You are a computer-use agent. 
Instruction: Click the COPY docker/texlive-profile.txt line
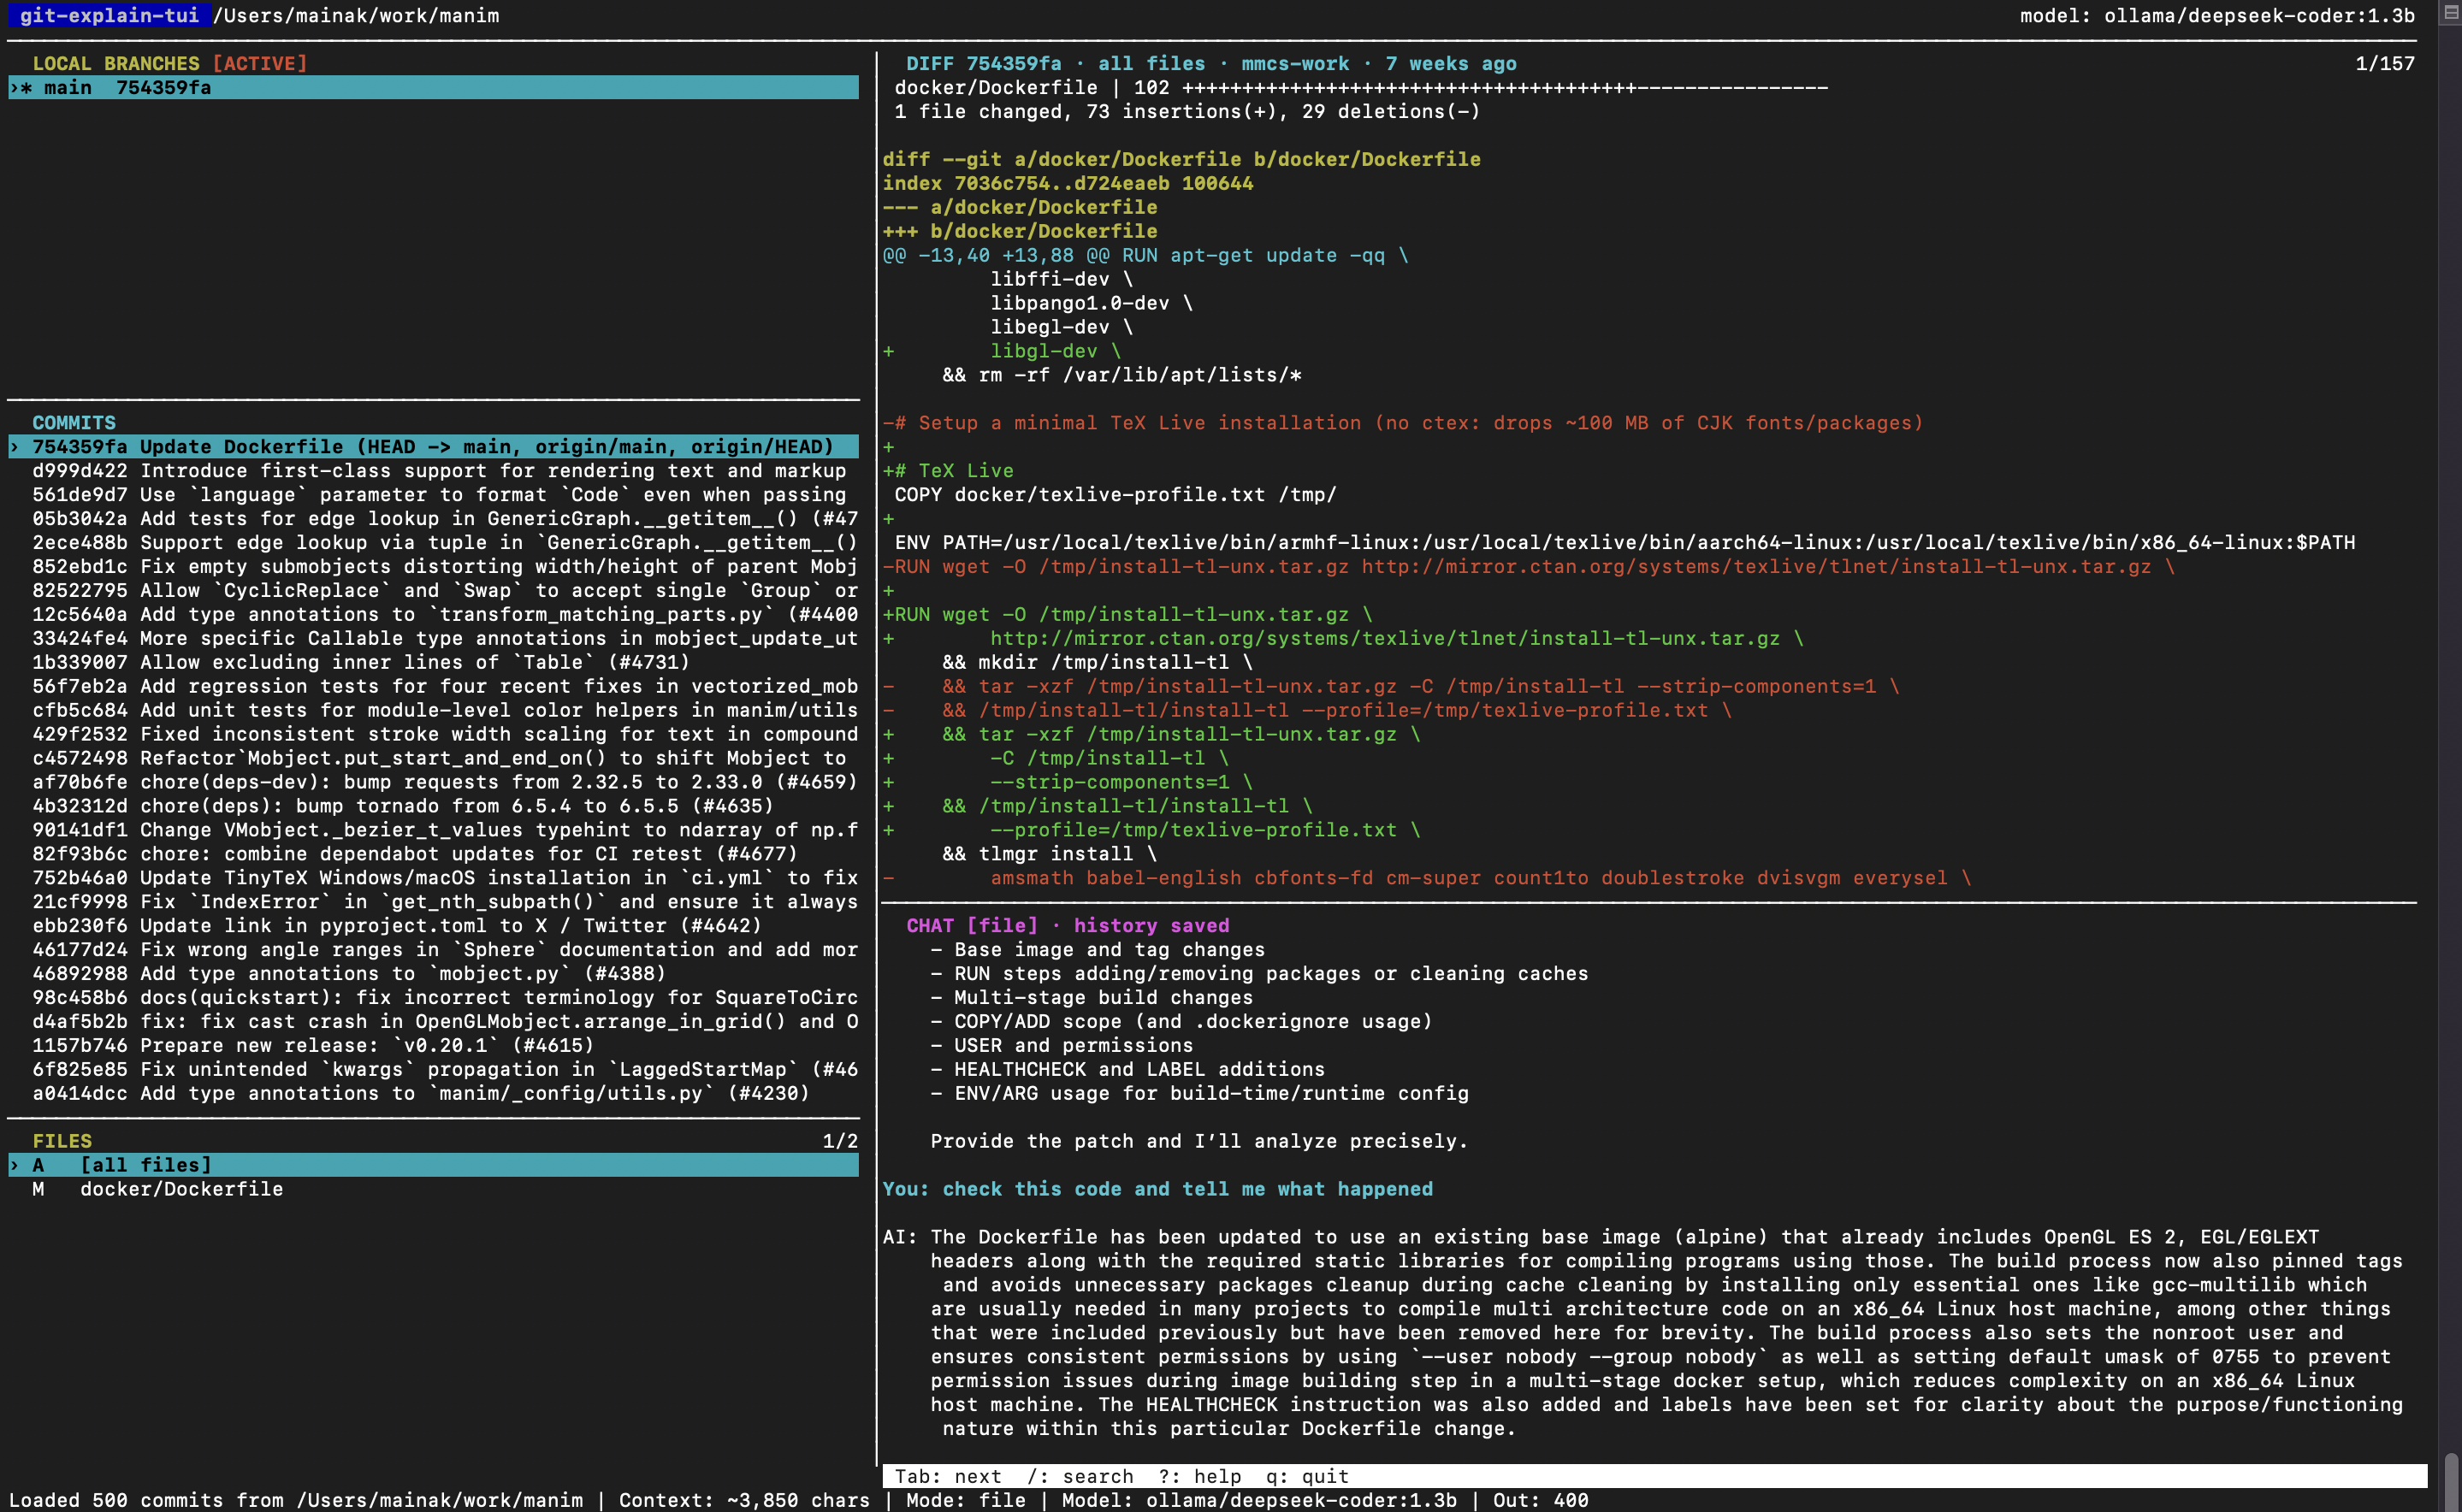1115,494
